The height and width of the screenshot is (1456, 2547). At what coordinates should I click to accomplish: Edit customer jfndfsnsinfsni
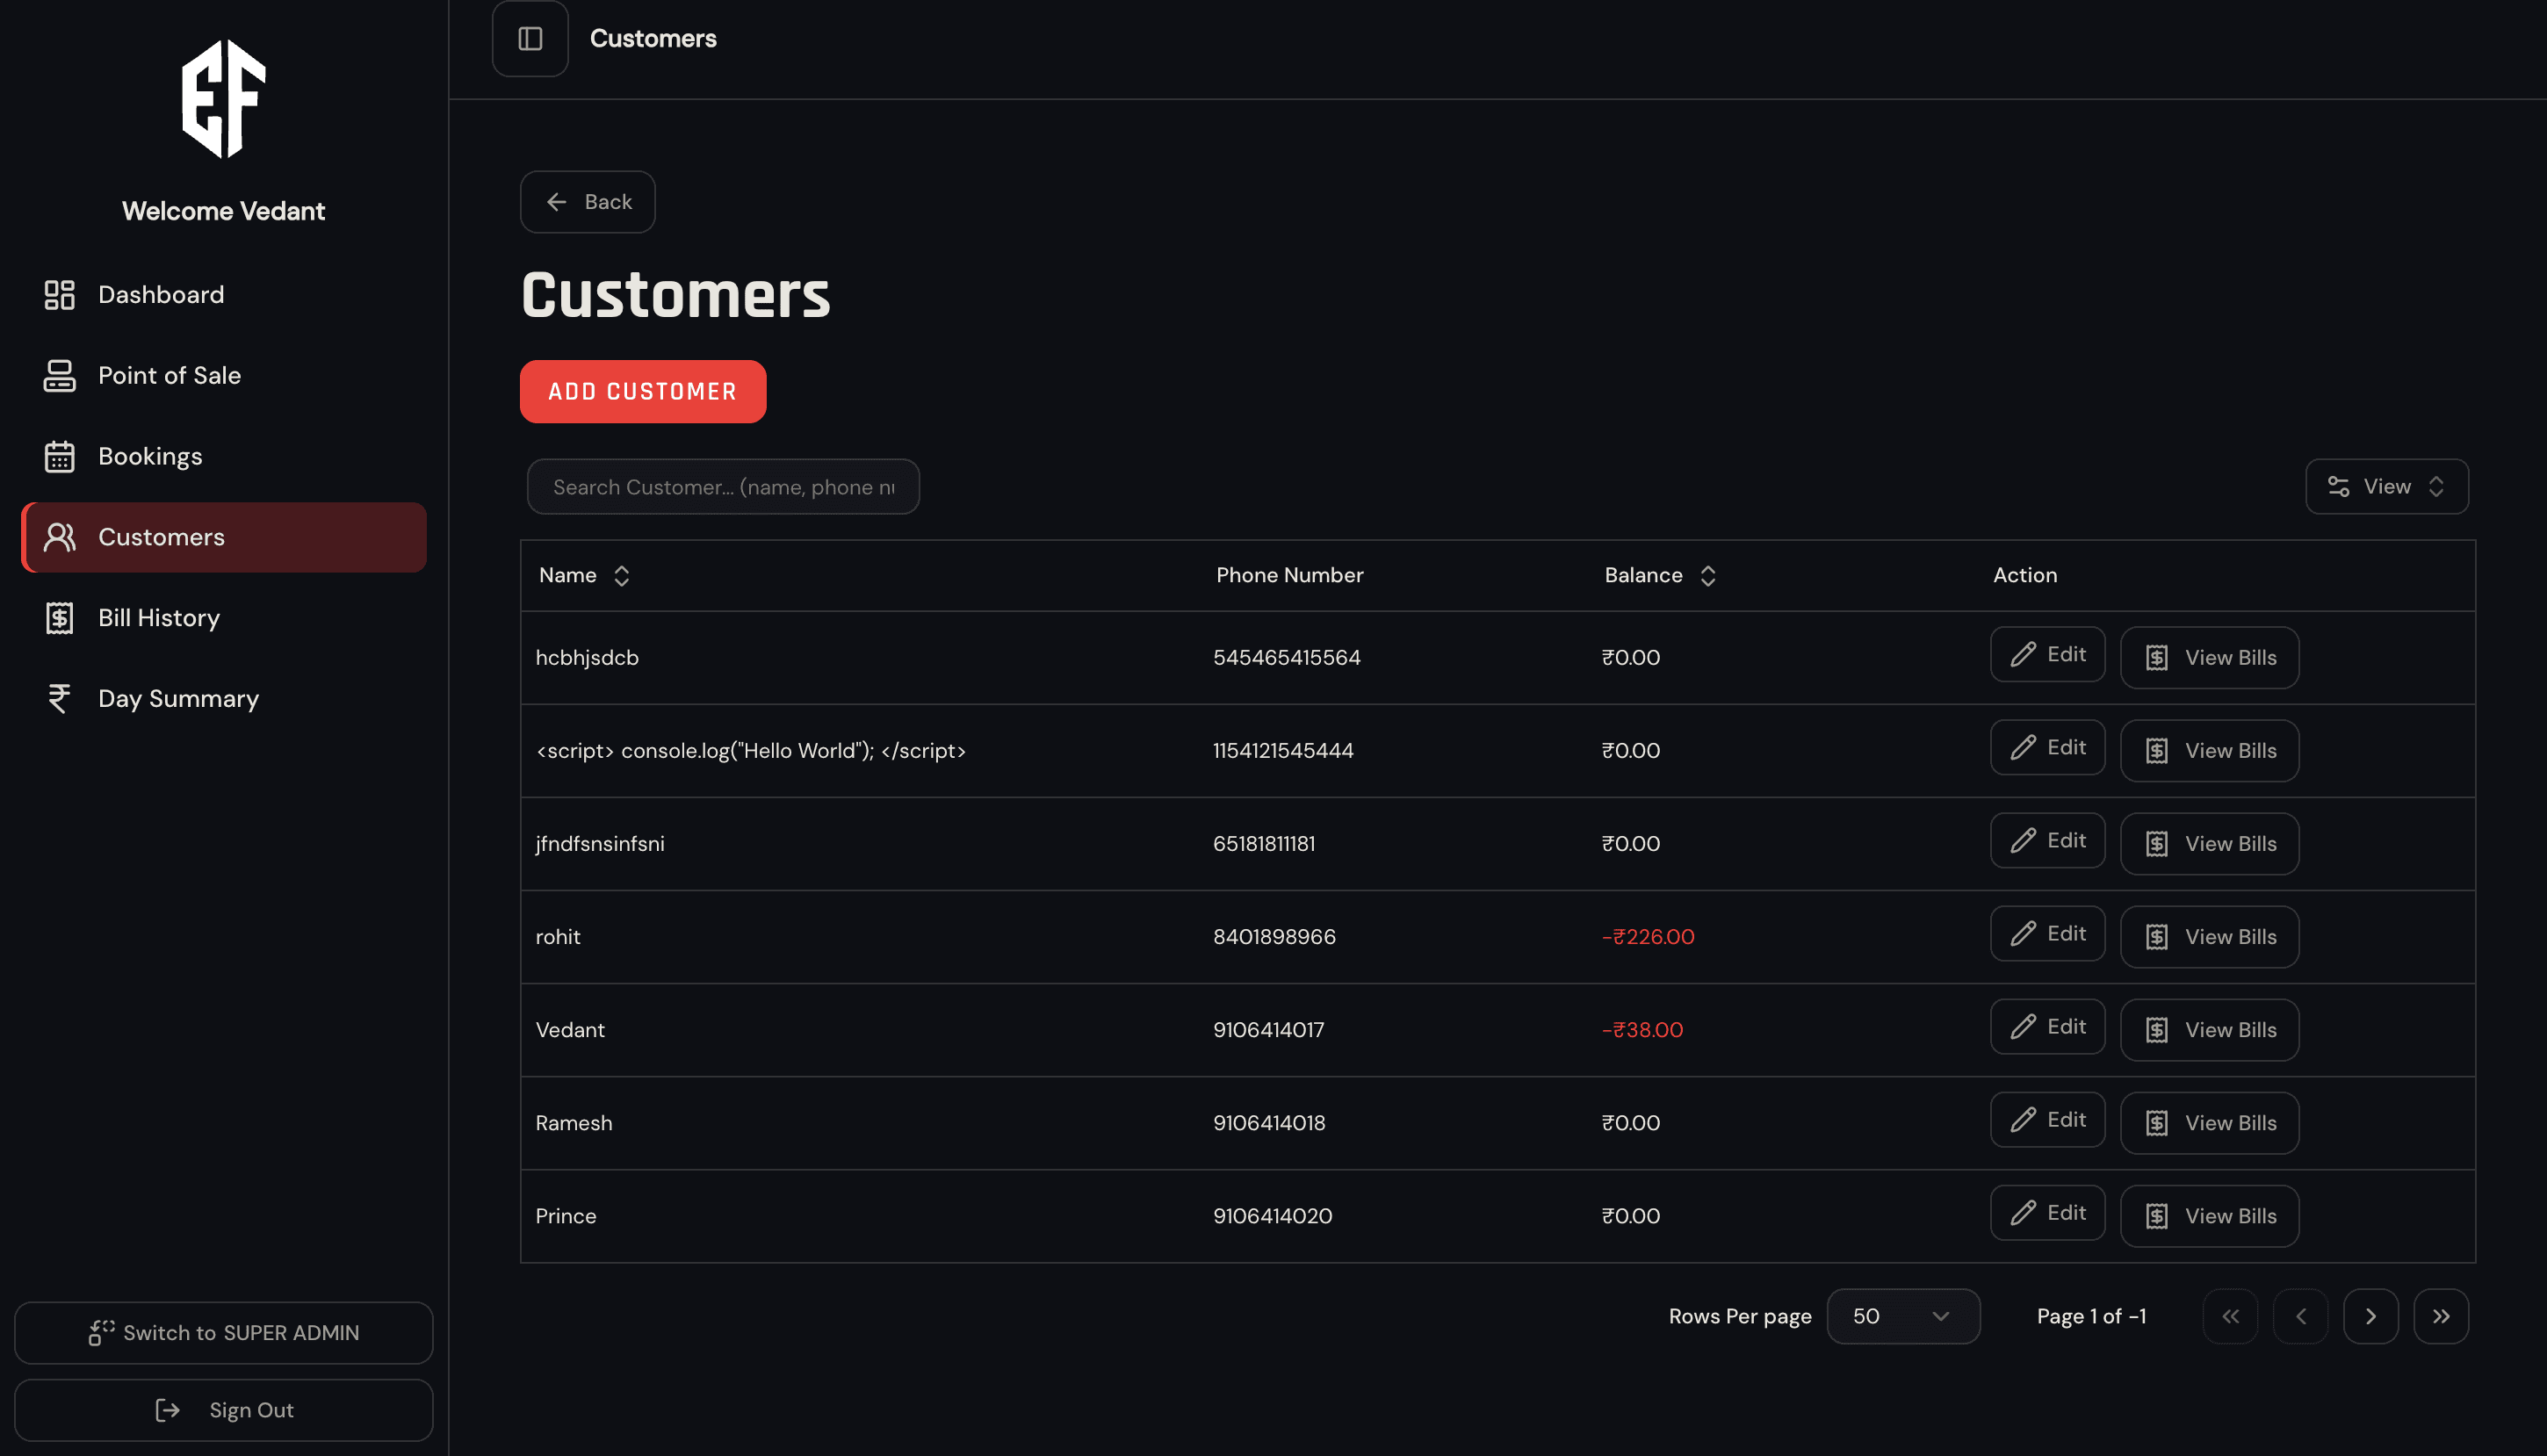(x=2047, y=840)
